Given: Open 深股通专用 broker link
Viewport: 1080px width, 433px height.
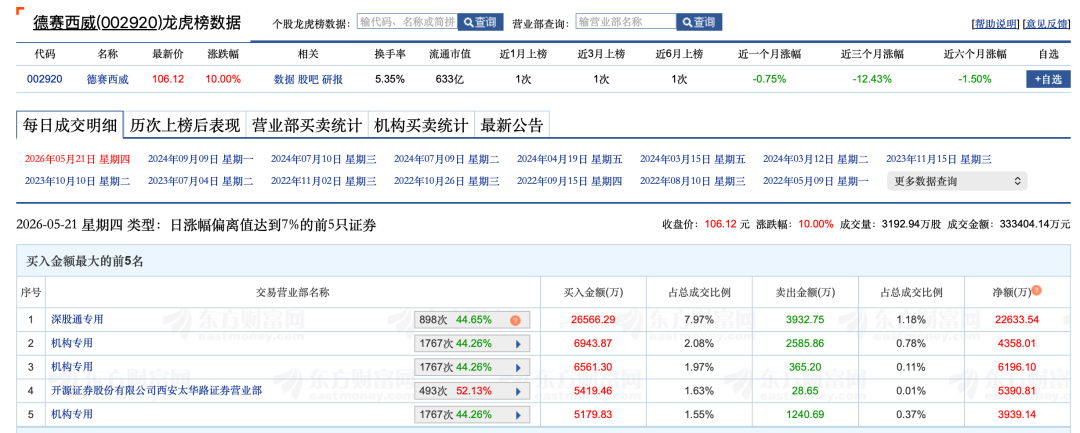Looking at the screenshot, I should click(77, 319).
